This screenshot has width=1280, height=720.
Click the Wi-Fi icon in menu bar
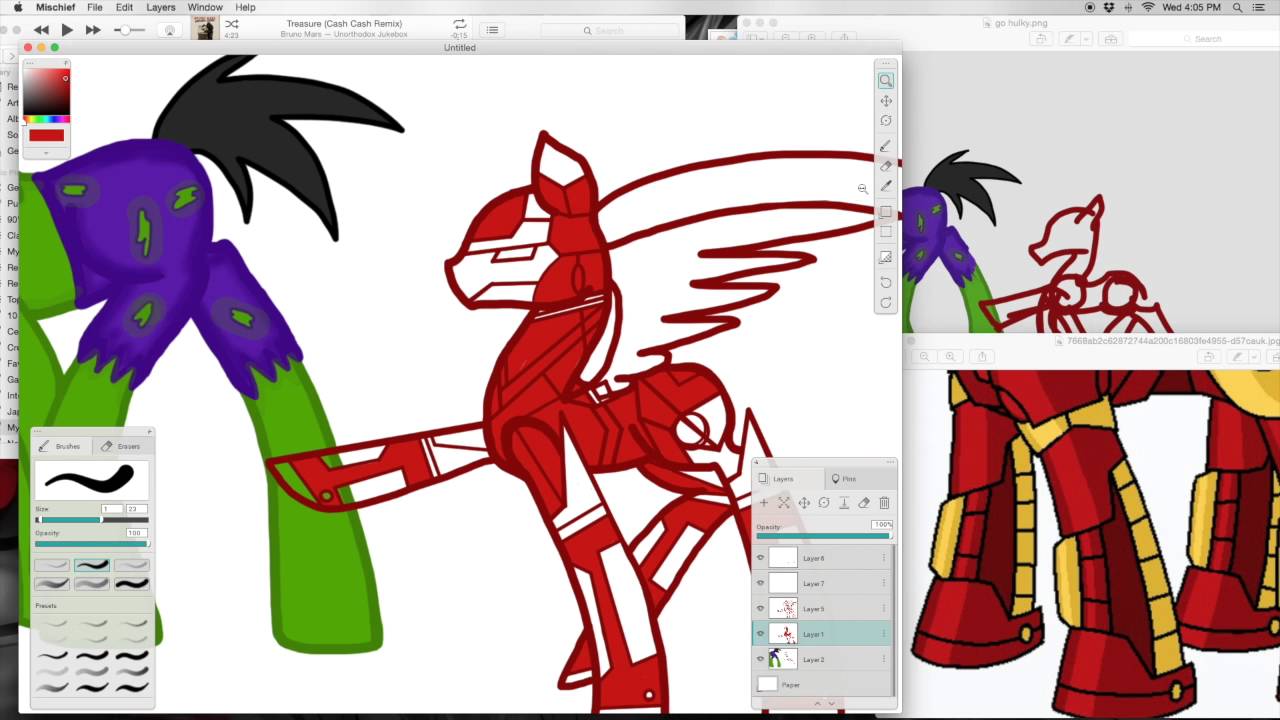pyautogui.click(x=1148, y=7)
